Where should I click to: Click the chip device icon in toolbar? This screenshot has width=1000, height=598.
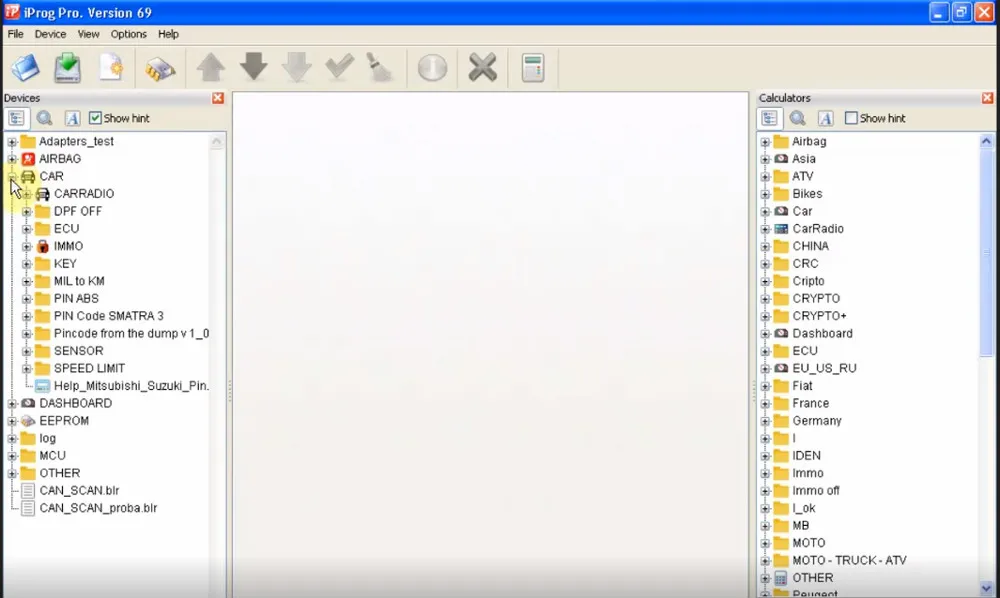click(159, 68)
